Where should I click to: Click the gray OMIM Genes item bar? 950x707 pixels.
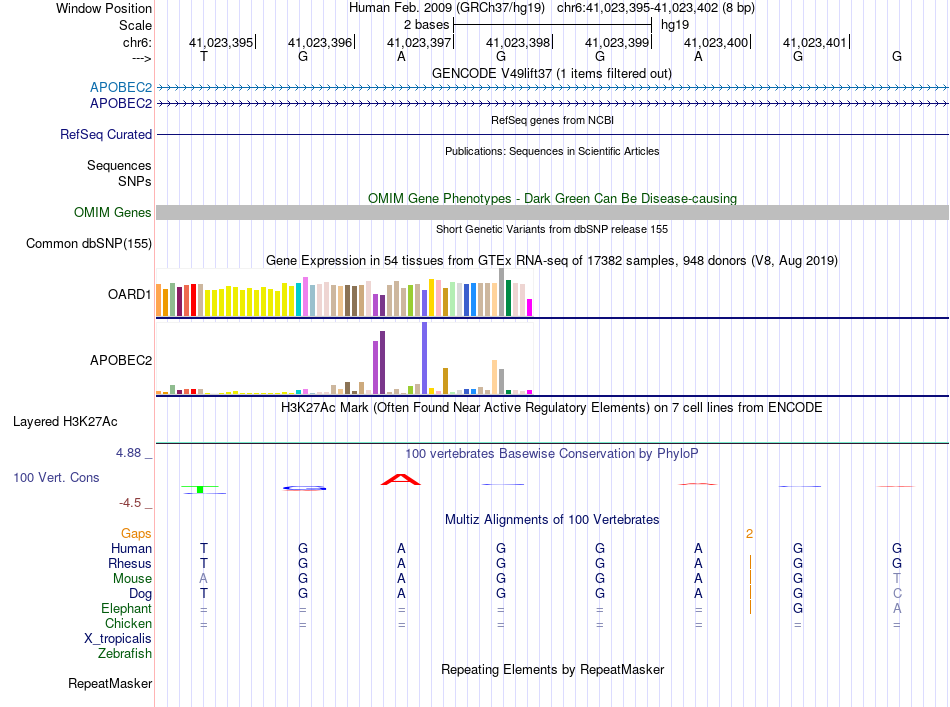552,212
